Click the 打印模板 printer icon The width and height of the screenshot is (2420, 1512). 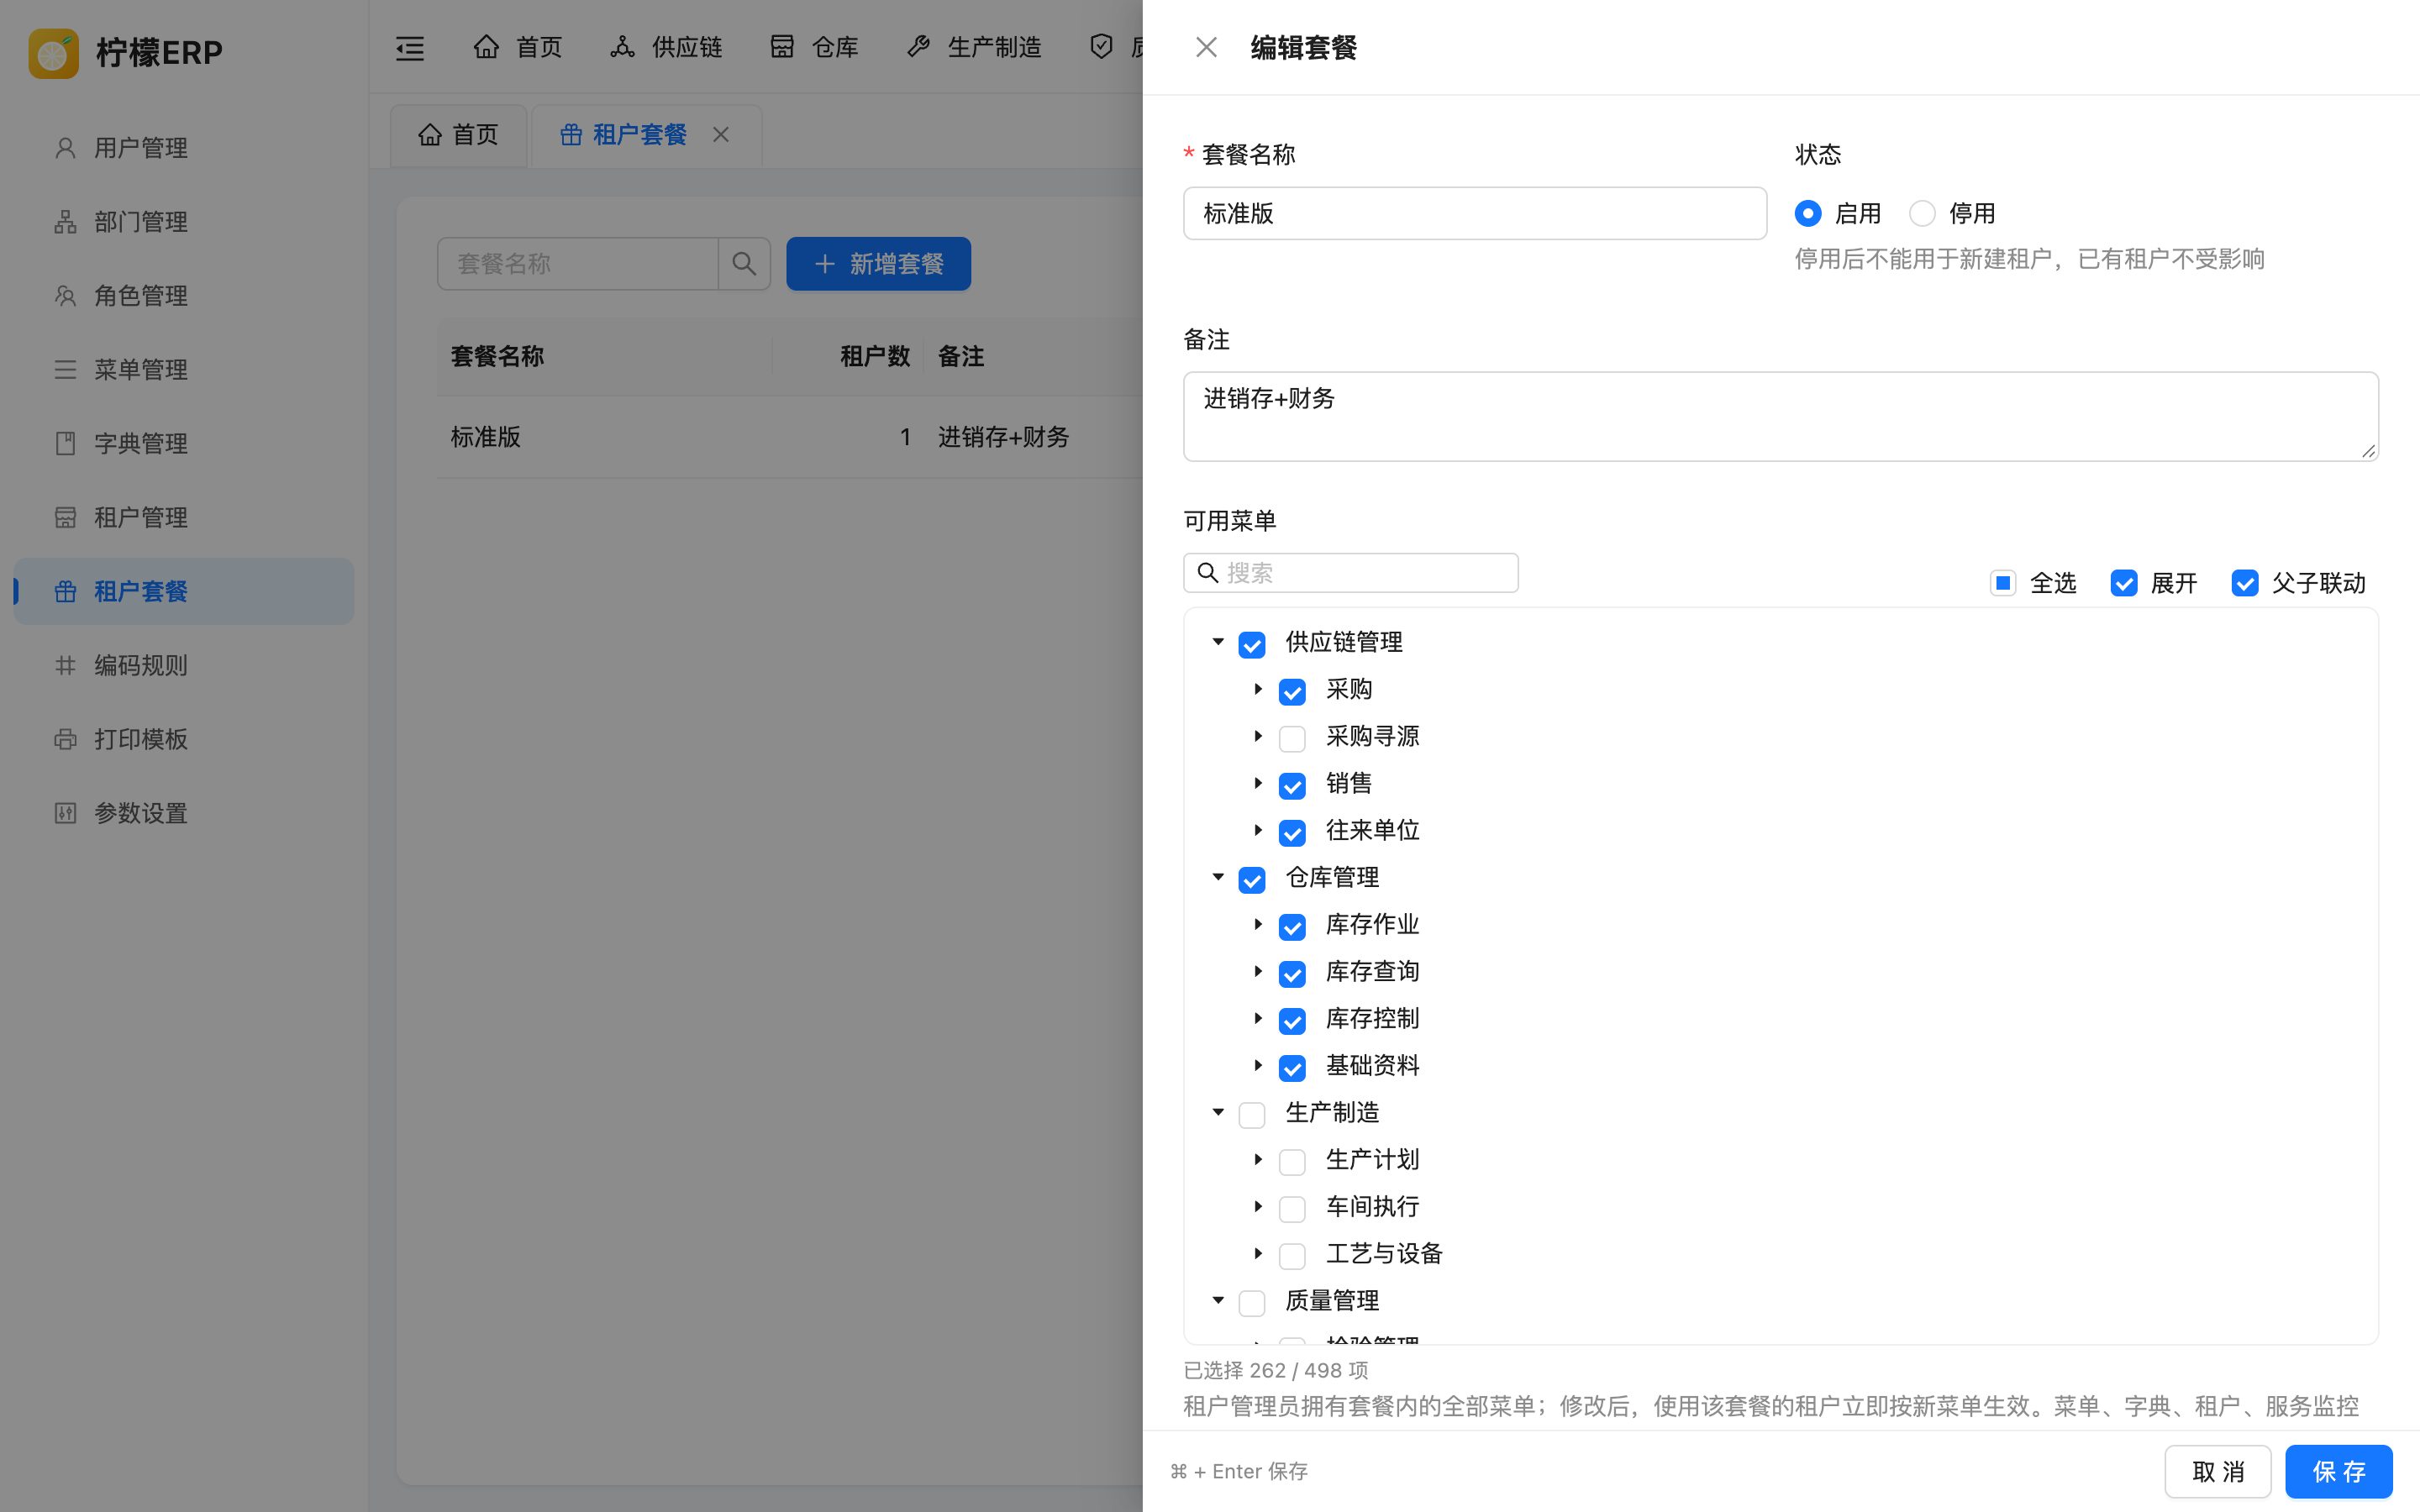point(65,740)
